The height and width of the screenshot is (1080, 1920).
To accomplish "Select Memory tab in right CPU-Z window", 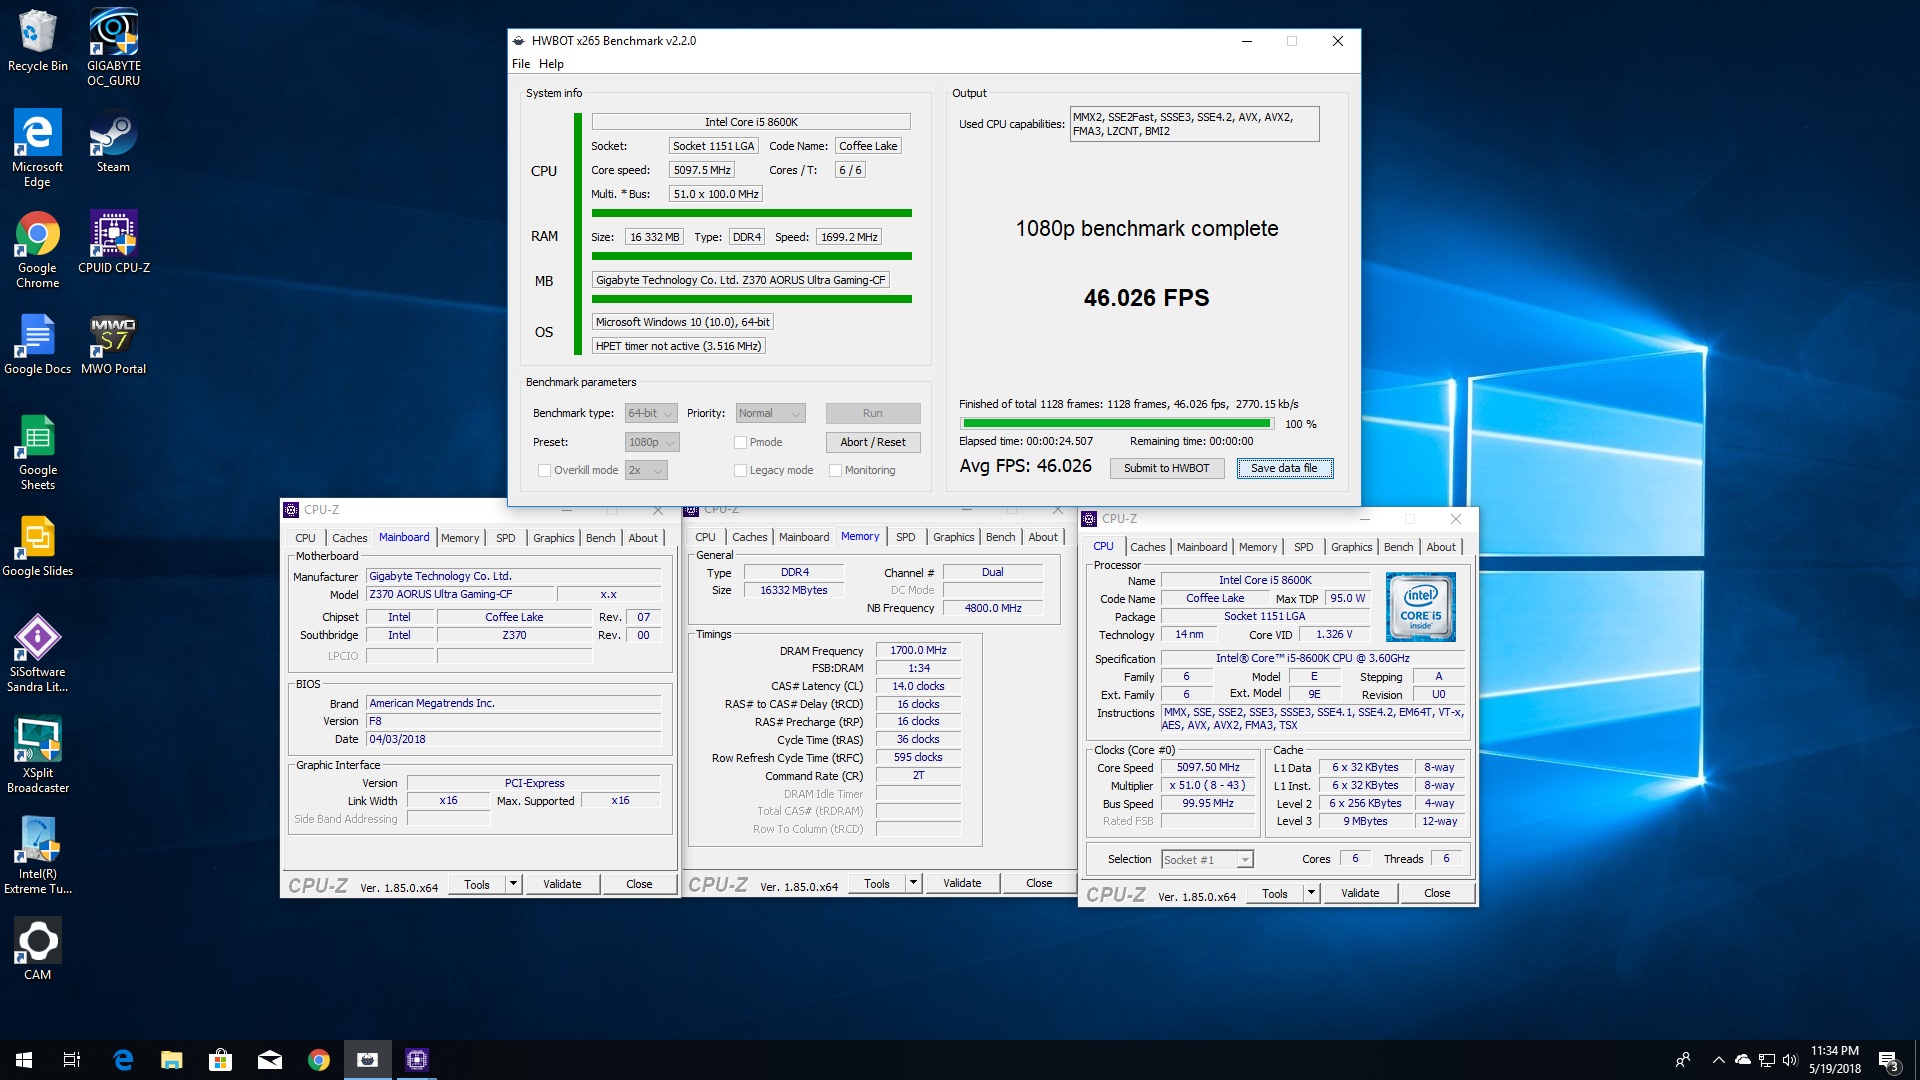I will (1257, 547).
